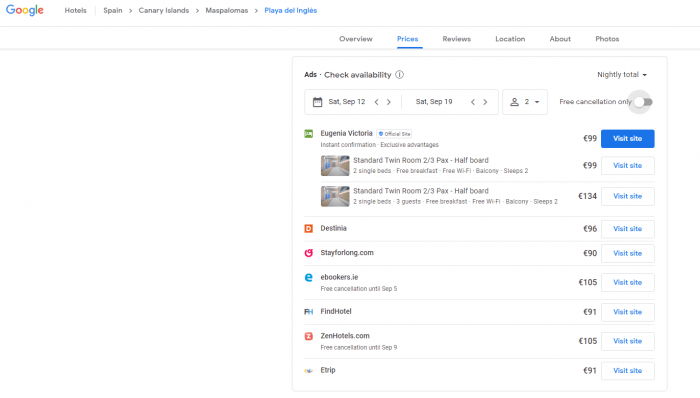The width and height of the screenshot is (700, 398).
Task: Open the Reviews tab
Action: 457,39
